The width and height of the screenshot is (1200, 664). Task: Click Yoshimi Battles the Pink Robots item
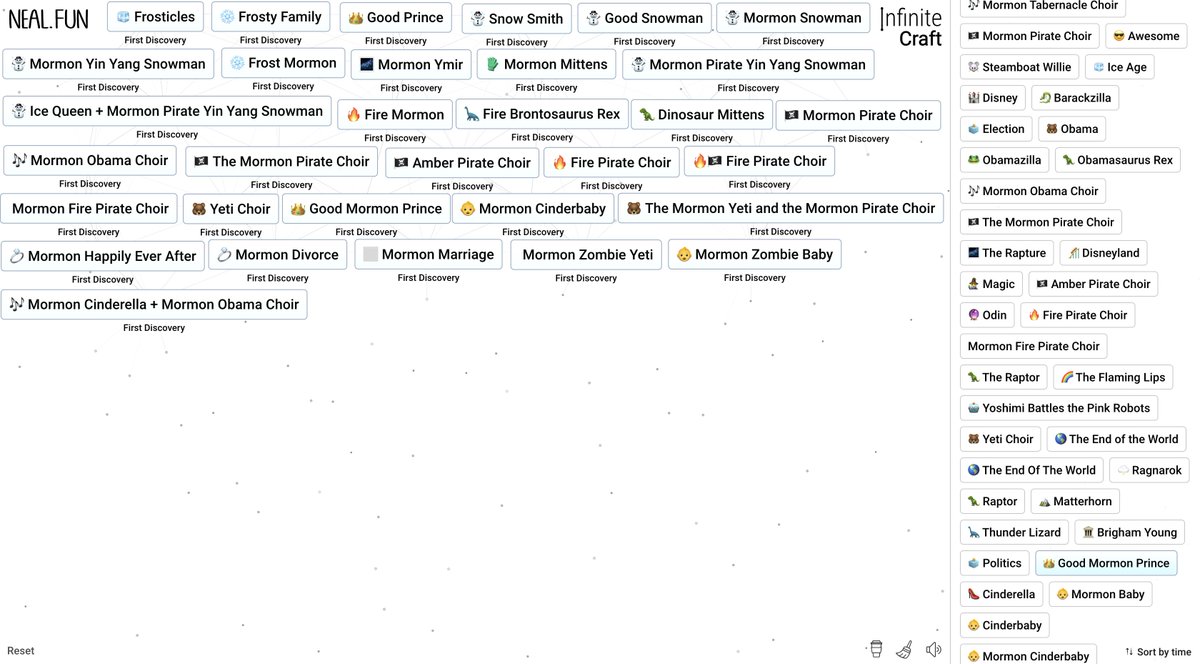pos(1059,408)
